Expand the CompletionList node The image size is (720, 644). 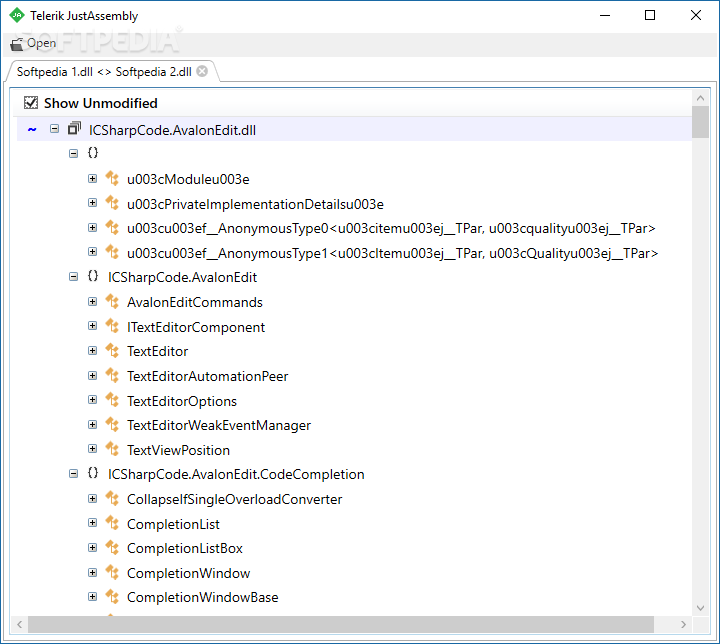[x=93, y=523]
